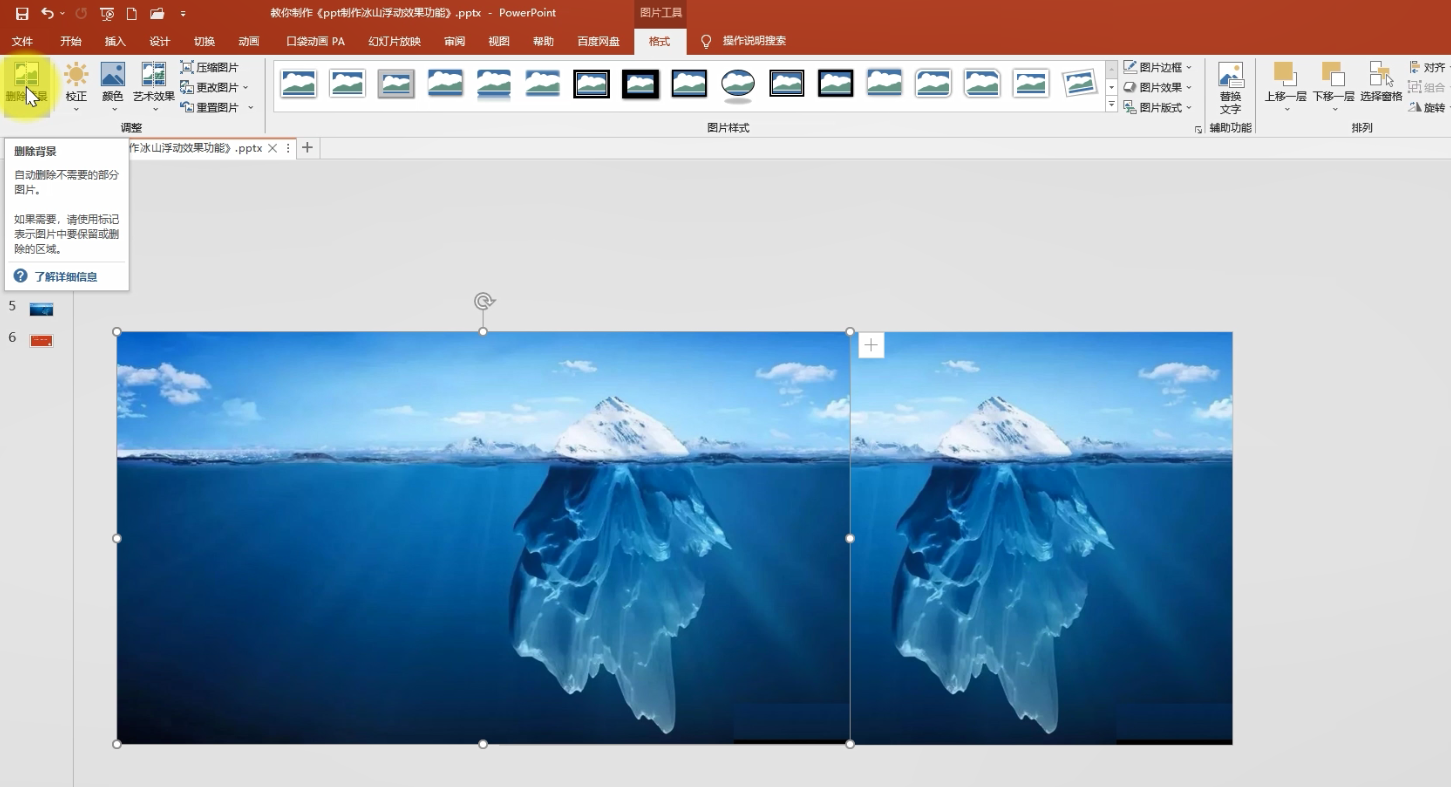The height and width of the screenshot is (787, 1451).
Task: Save the presentation from quick access toolbar
Action: [22, 14]
